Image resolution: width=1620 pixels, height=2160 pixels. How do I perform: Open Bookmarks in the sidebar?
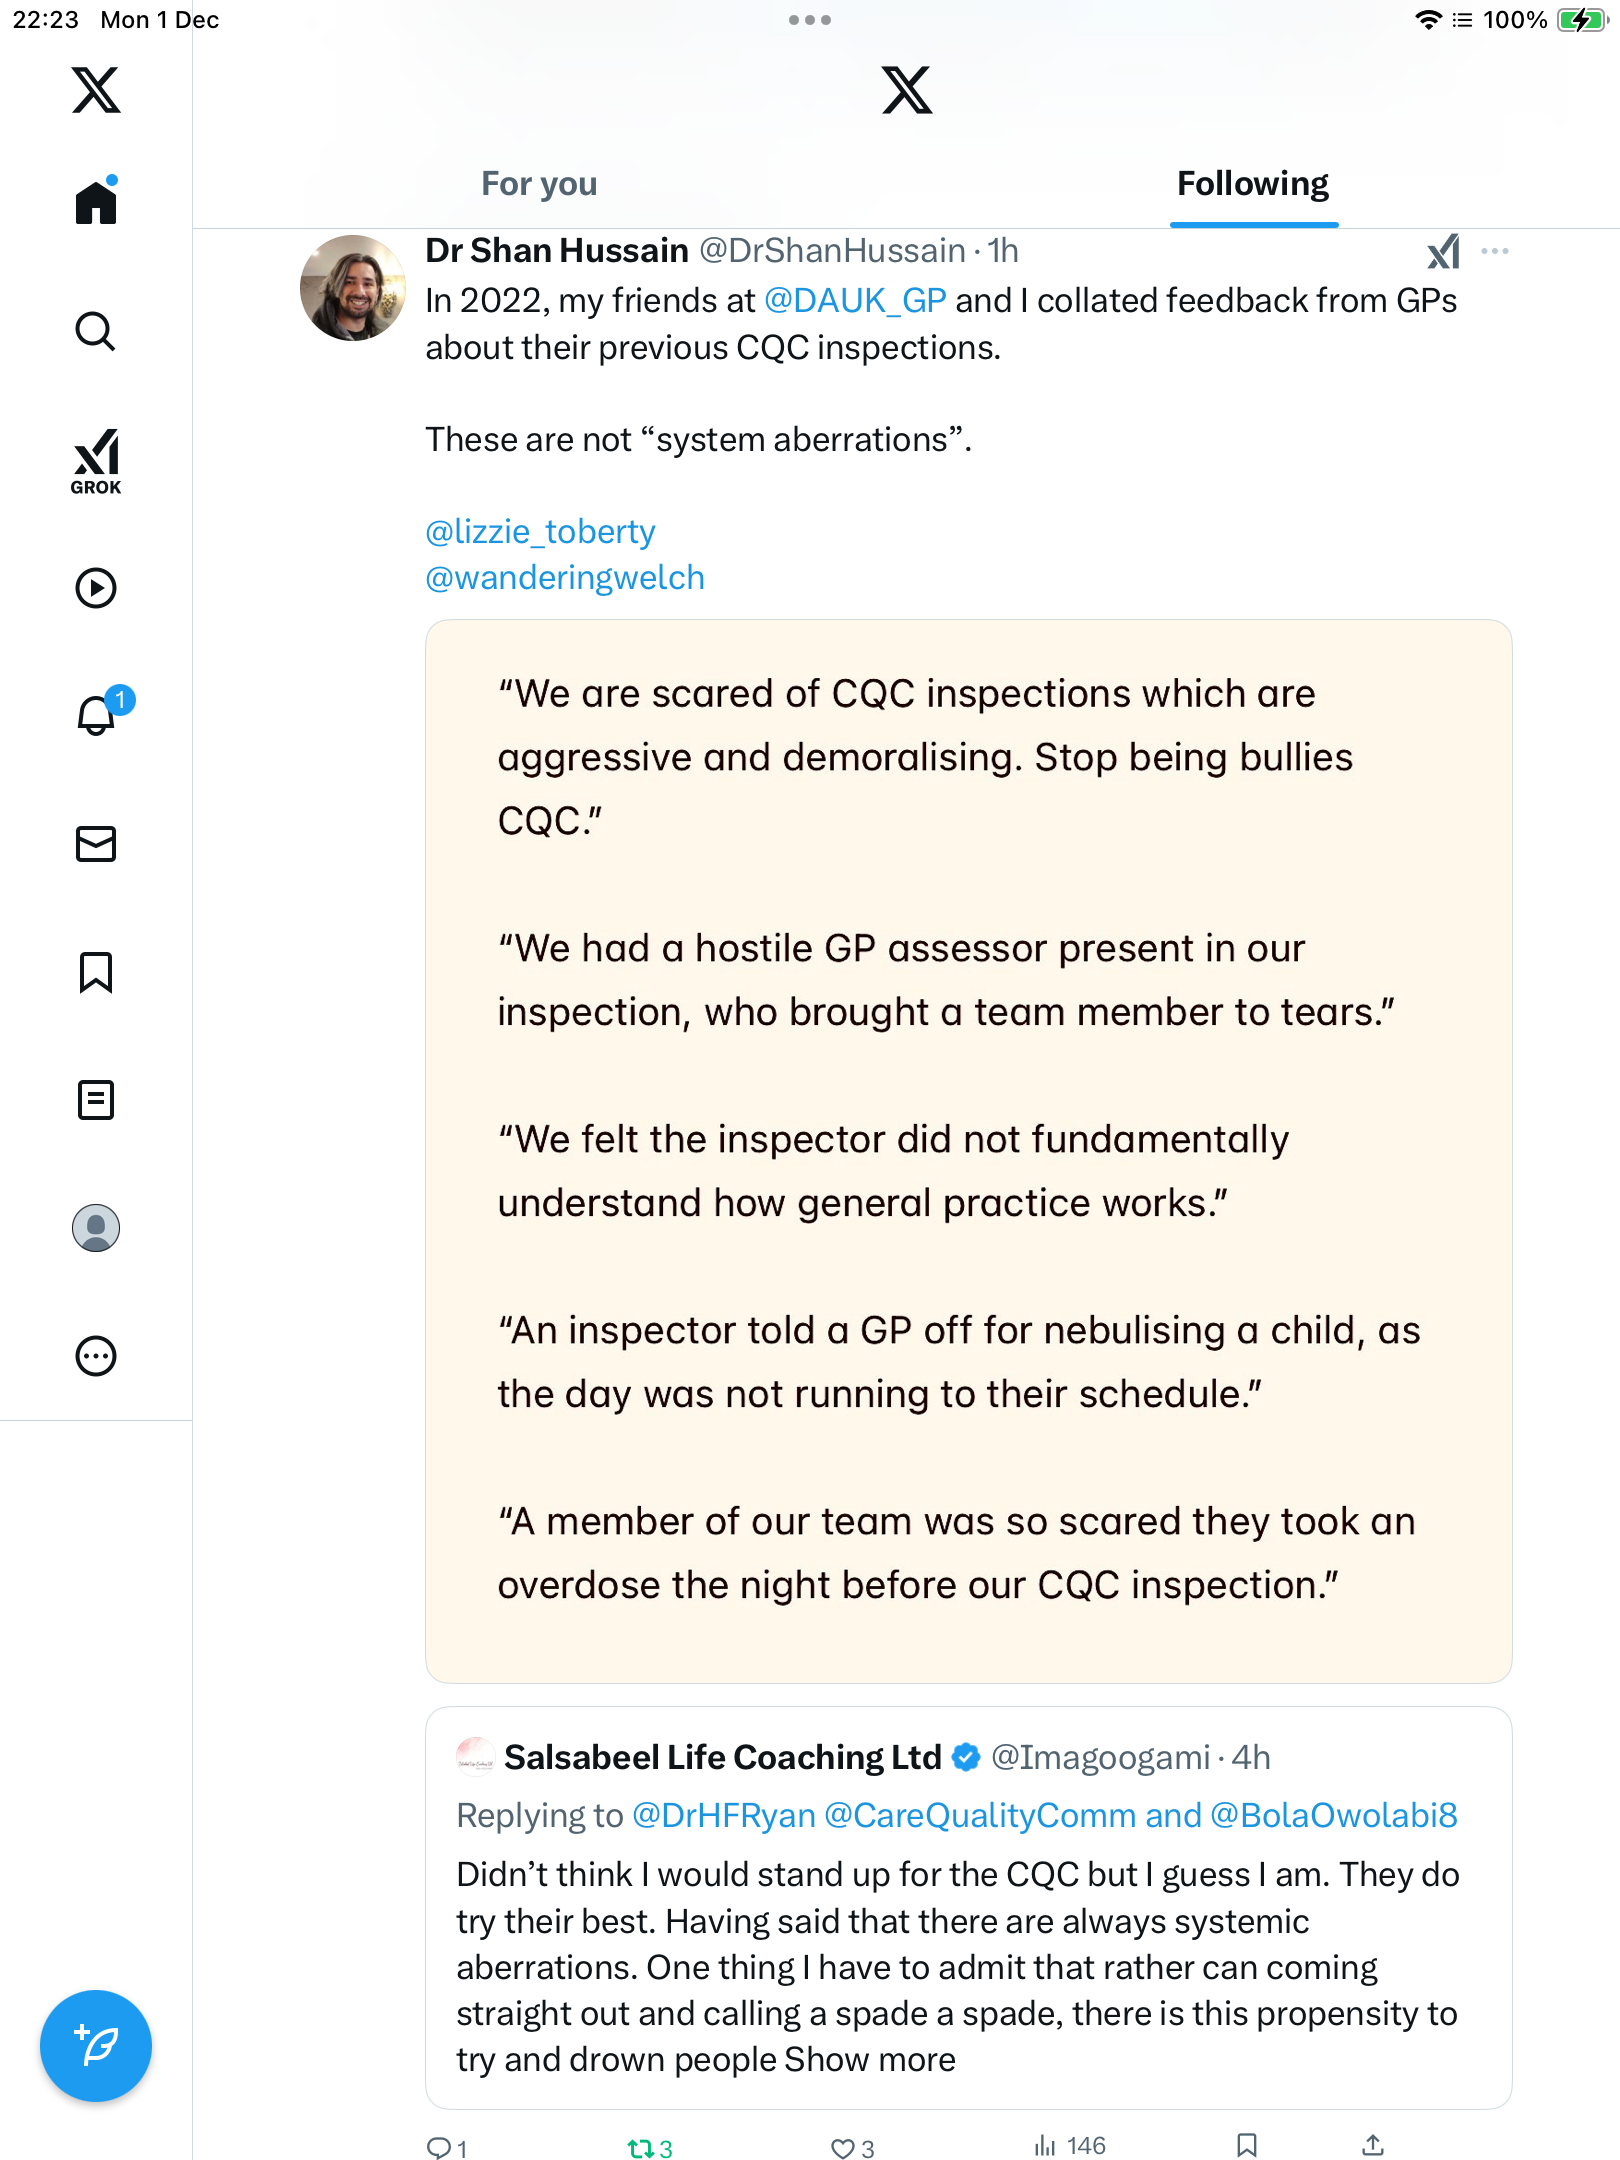96,972
